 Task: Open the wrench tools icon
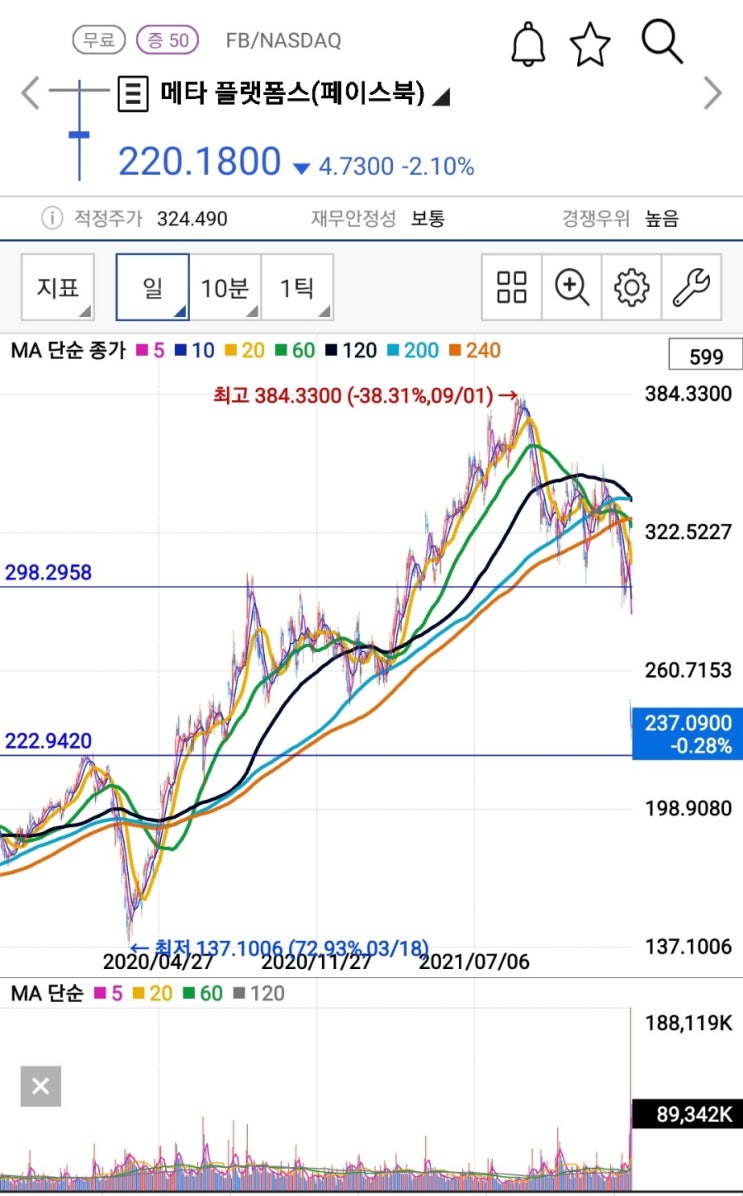click(691, 287)
